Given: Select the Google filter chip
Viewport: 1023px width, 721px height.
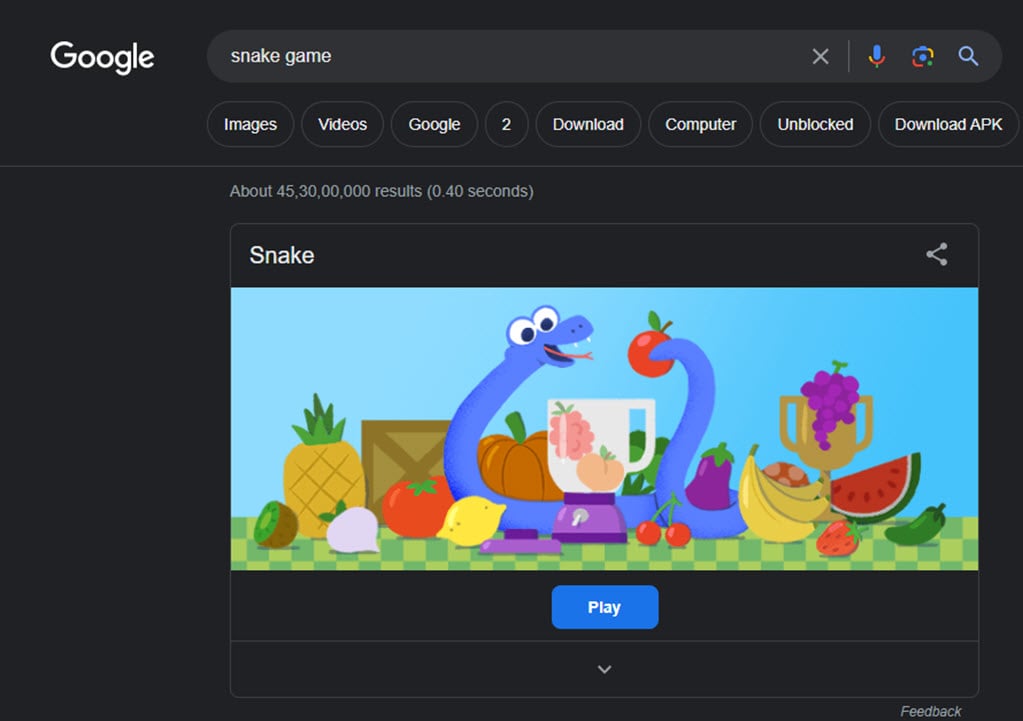Looking at the screenshot, I should [434, 125].
